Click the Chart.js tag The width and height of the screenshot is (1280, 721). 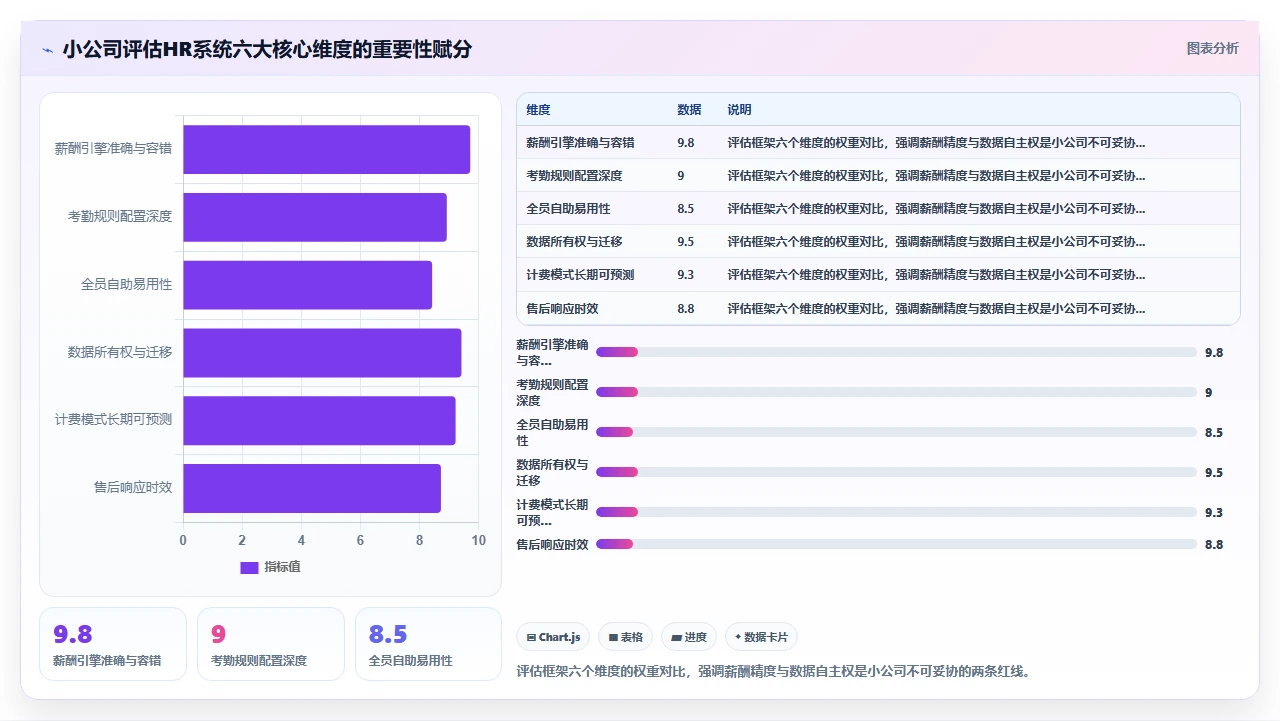[553, 637]
